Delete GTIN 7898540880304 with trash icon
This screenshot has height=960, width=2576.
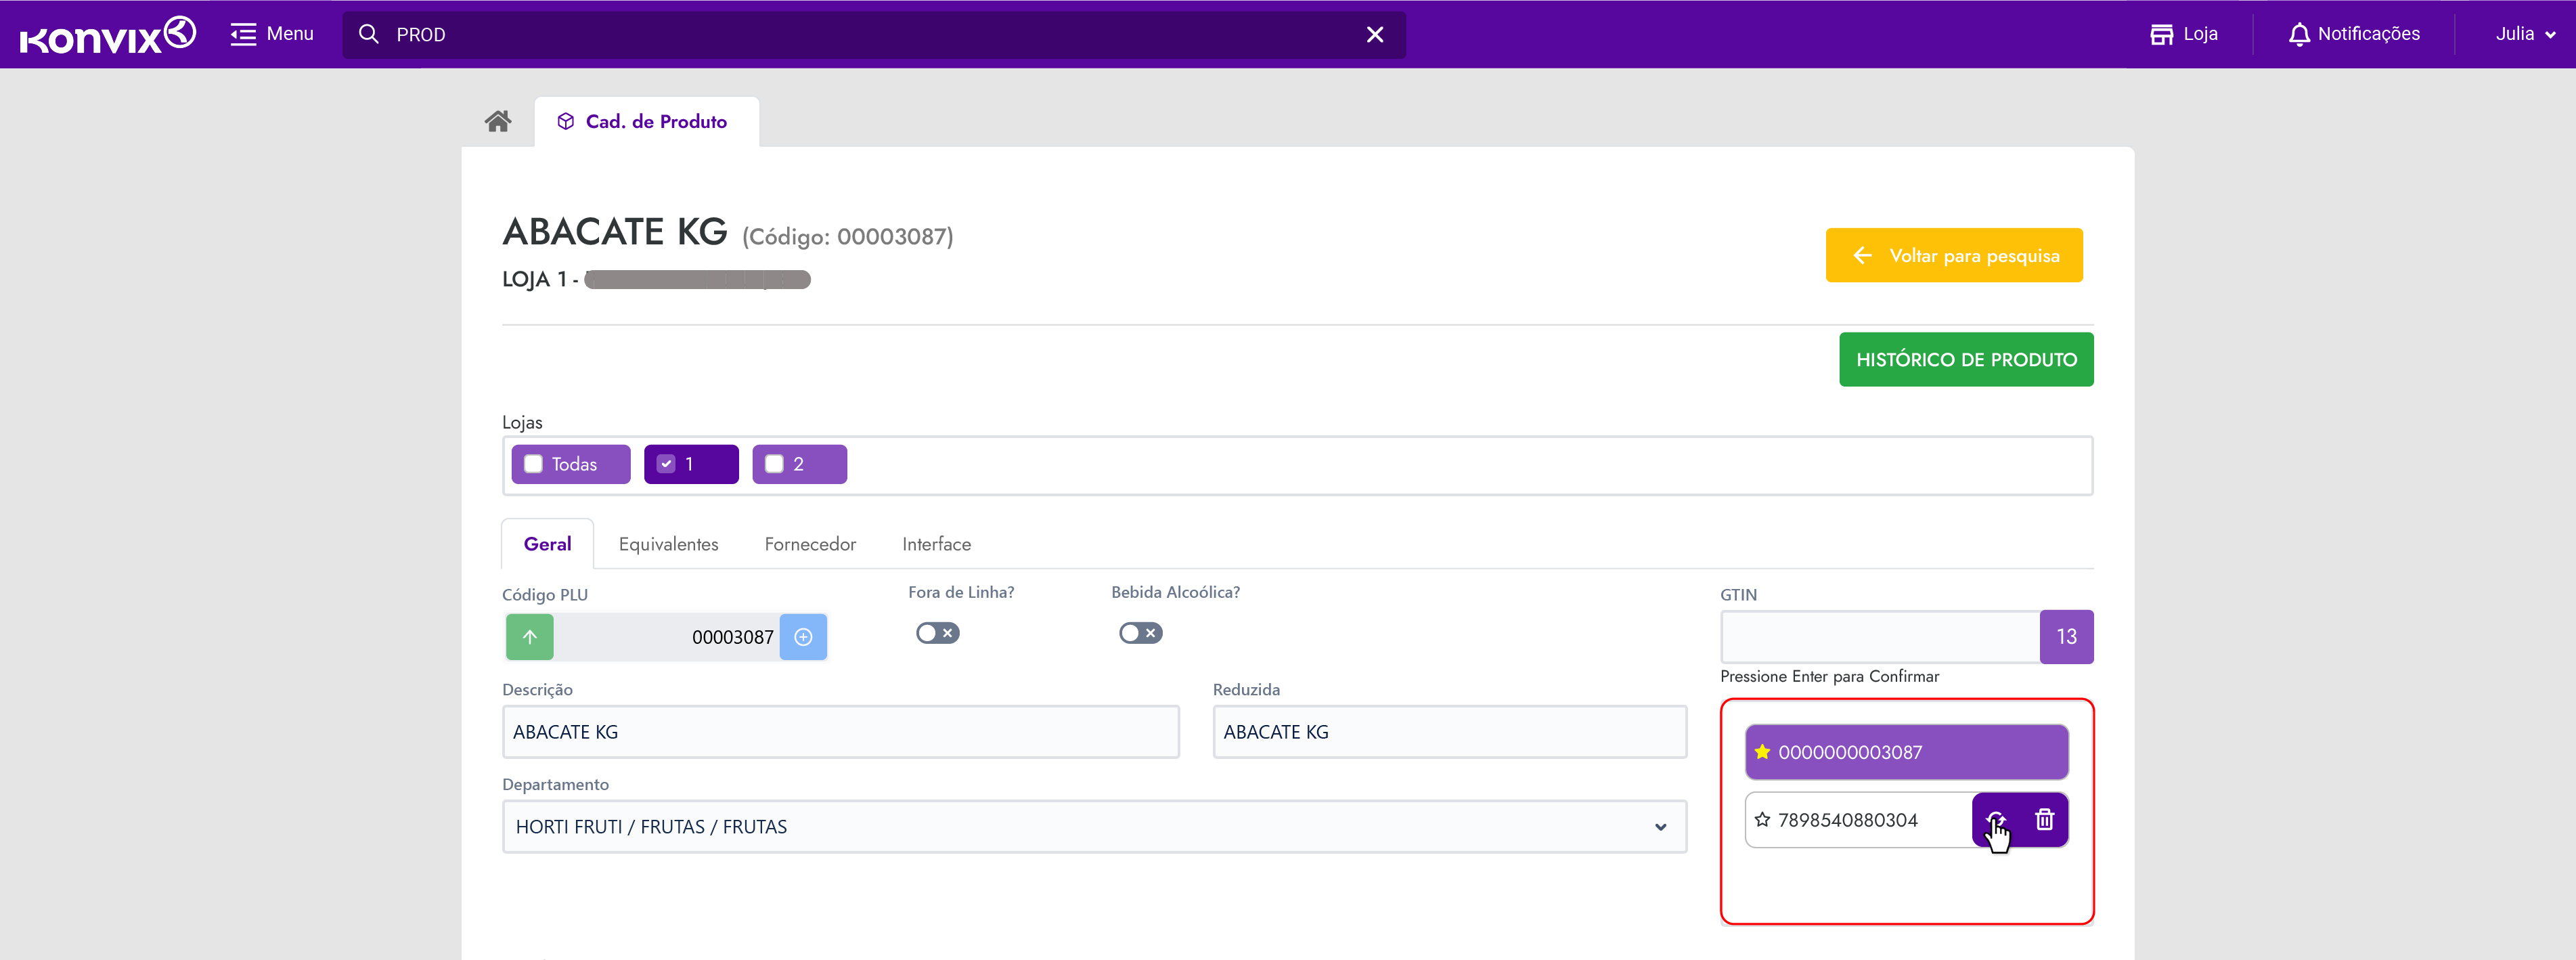(2044, 820)
